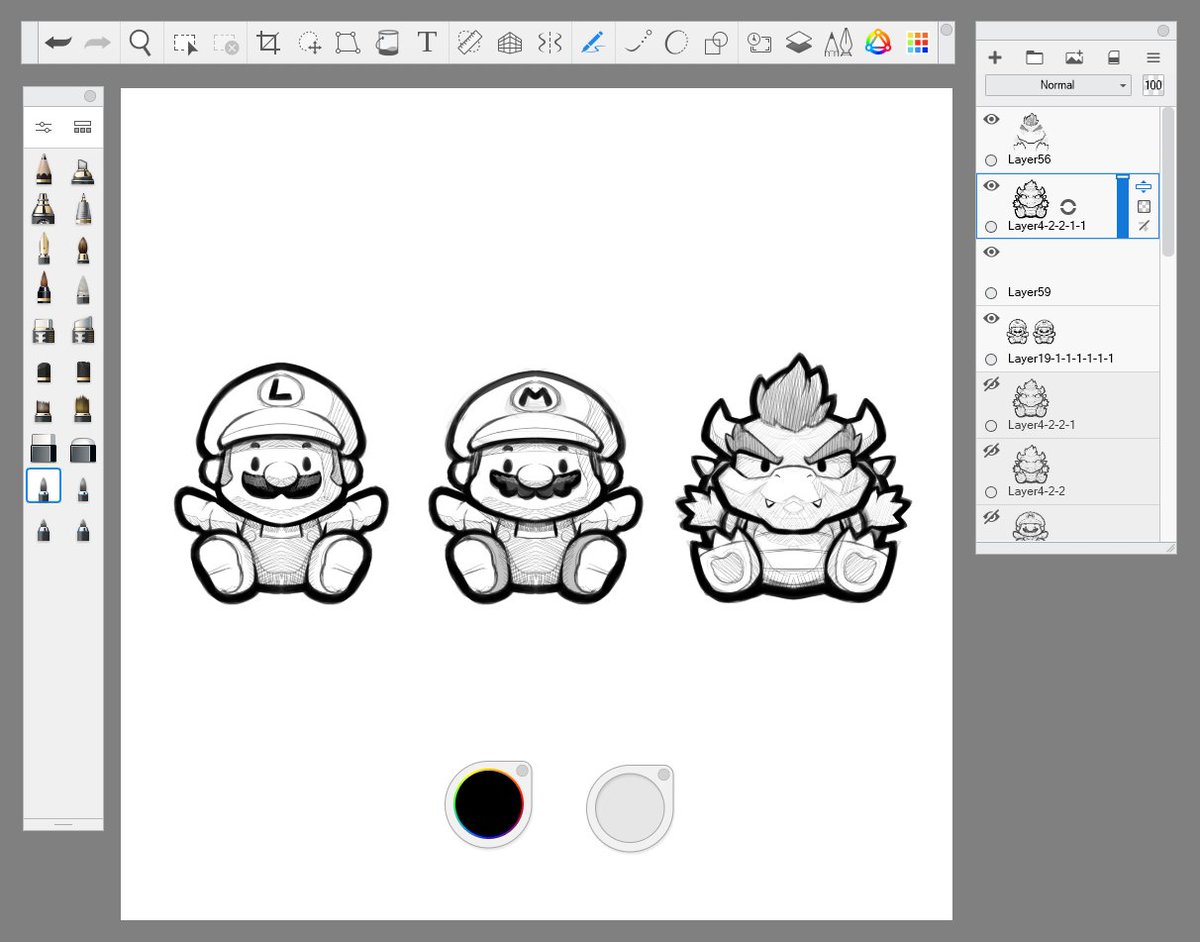Select the Pencil brush
Image resolution: width=1200 pixels, height=942 pixels.
pyautogui.click(x=43, y=170)
